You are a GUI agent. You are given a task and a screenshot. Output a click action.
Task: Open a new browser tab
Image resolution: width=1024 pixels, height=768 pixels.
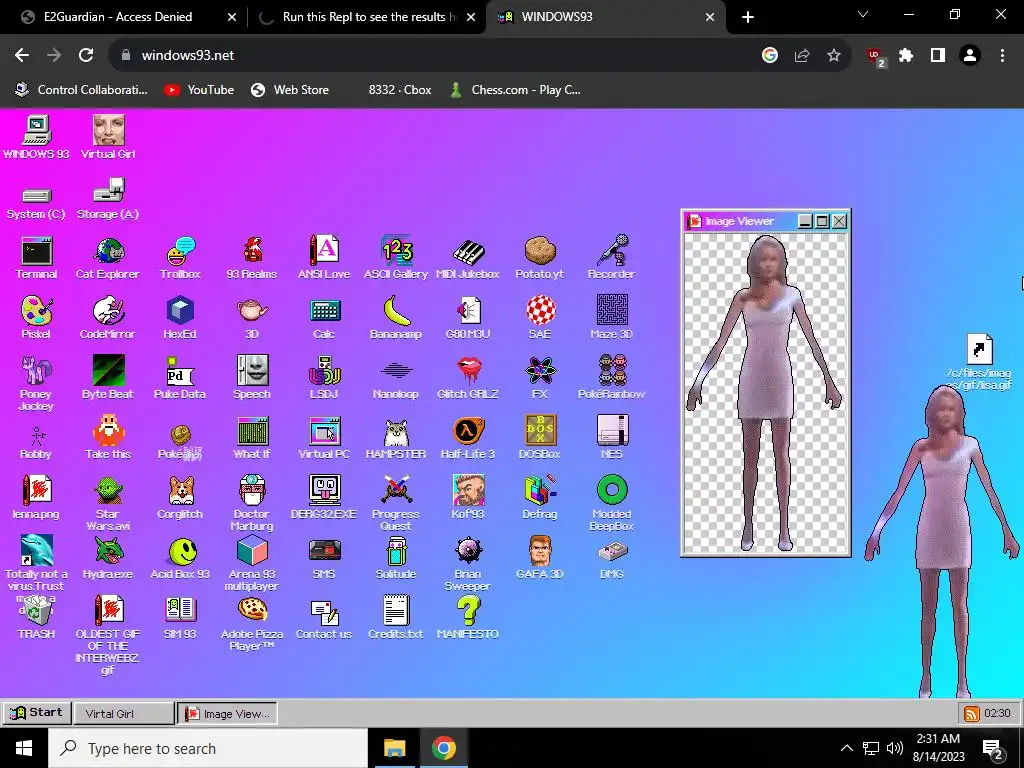tap(748, 17)
